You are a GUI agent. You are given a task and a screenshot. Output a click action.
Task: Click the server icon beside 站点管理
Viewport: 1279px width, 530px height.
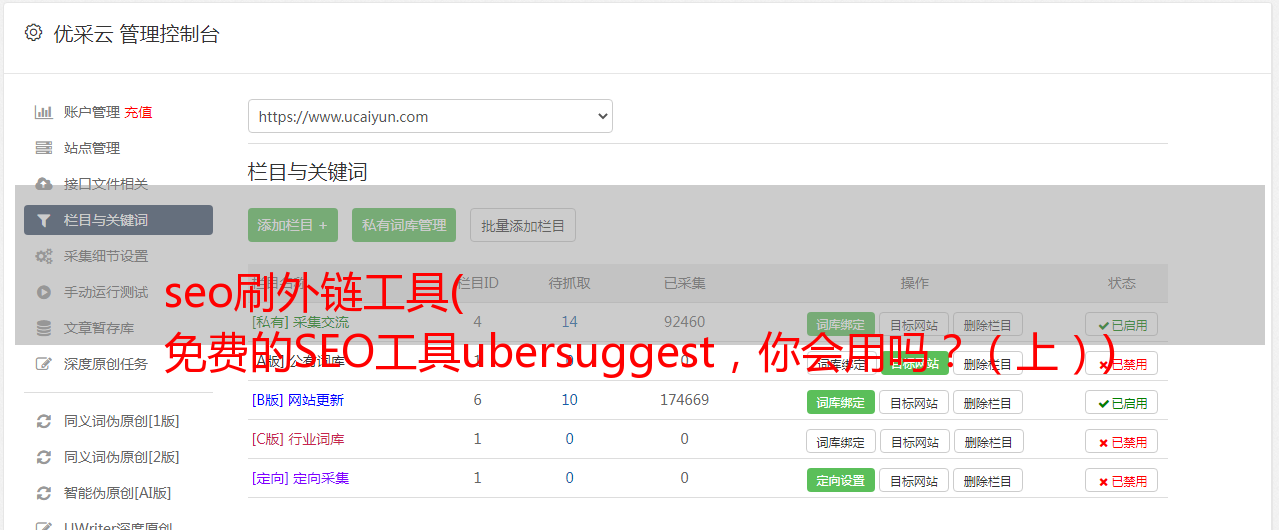tap(44, 148)
